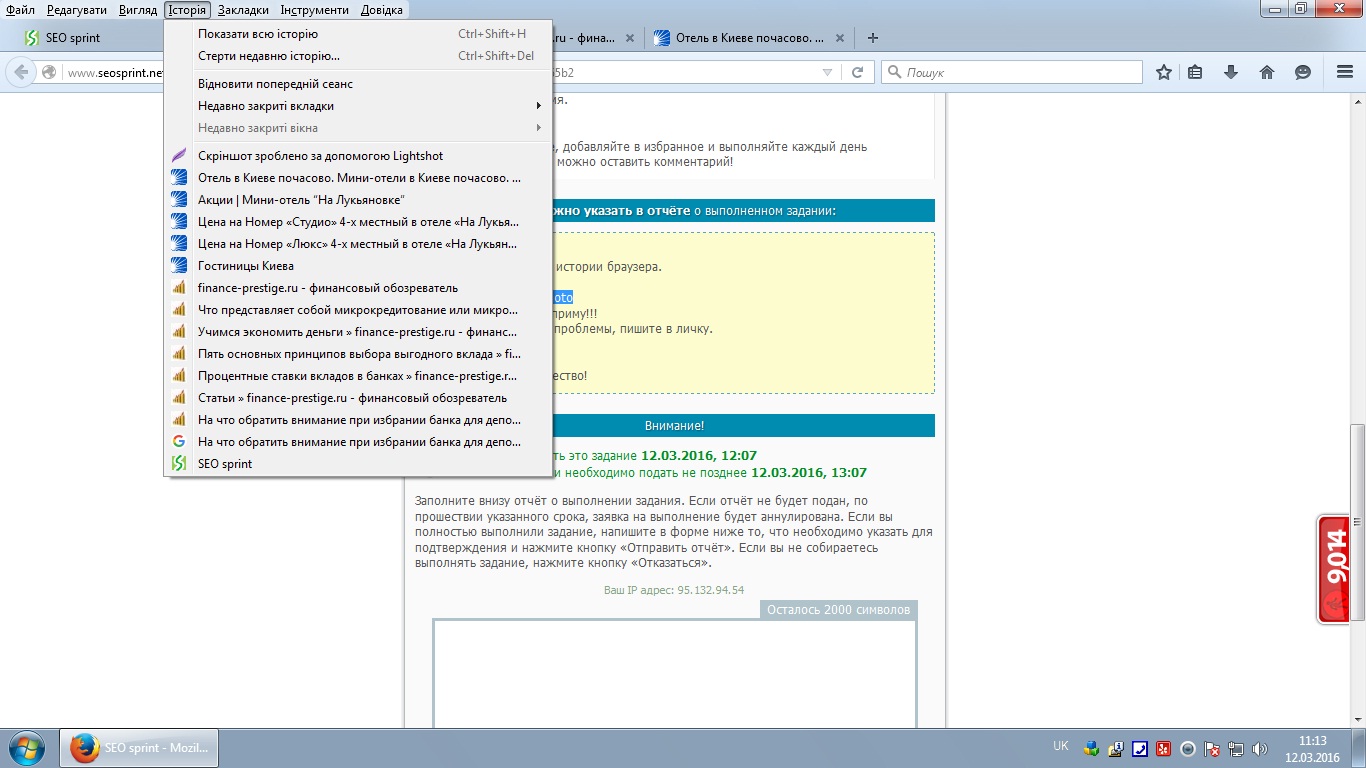The width and height of the screenshot is (1366, 768).
Task: Open history entry Гостиницы Киева
Action: [x=358, y=266]
